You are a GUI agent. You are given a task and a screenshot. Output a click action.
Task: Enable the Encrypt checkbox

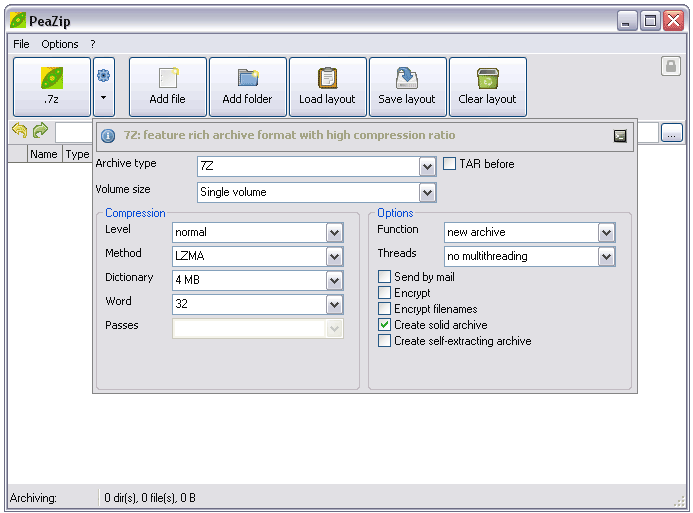(x=384, y=293)
